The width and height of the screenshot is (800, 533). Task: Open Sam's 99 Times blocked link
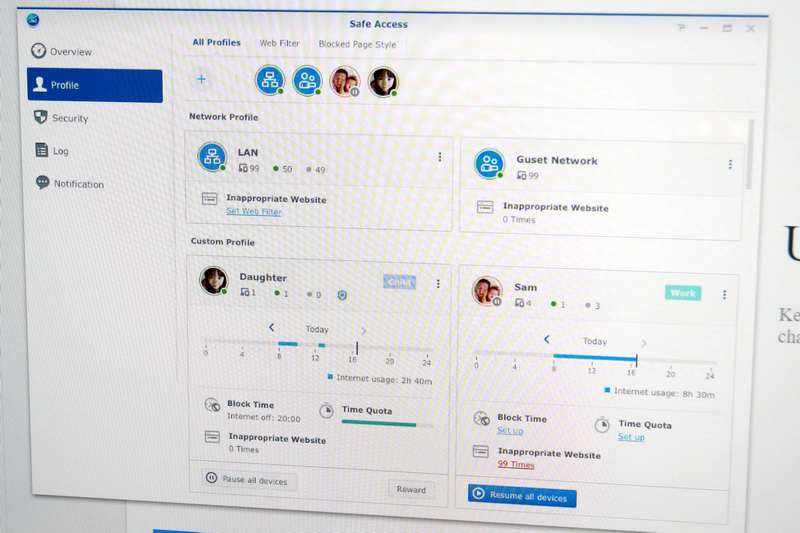click(516, 464)
